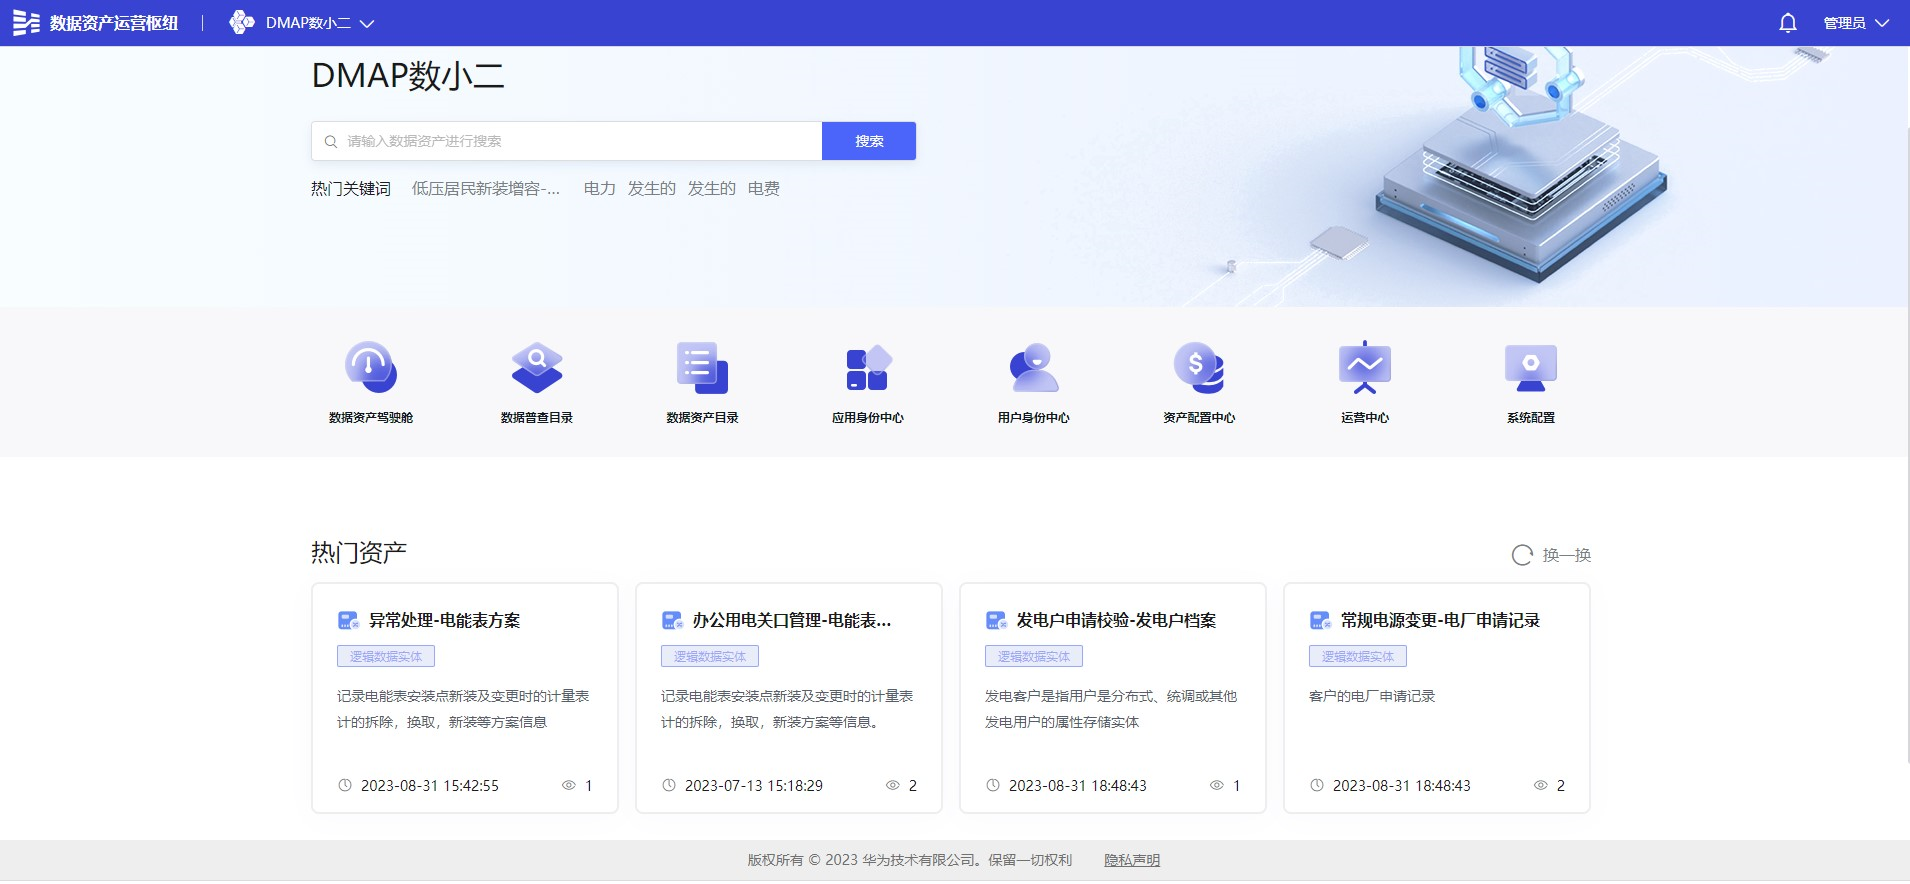Click view-count eye icon on 发电户申请校验 card
This screenshot has width=1910, height=884.
[1217, 786]
